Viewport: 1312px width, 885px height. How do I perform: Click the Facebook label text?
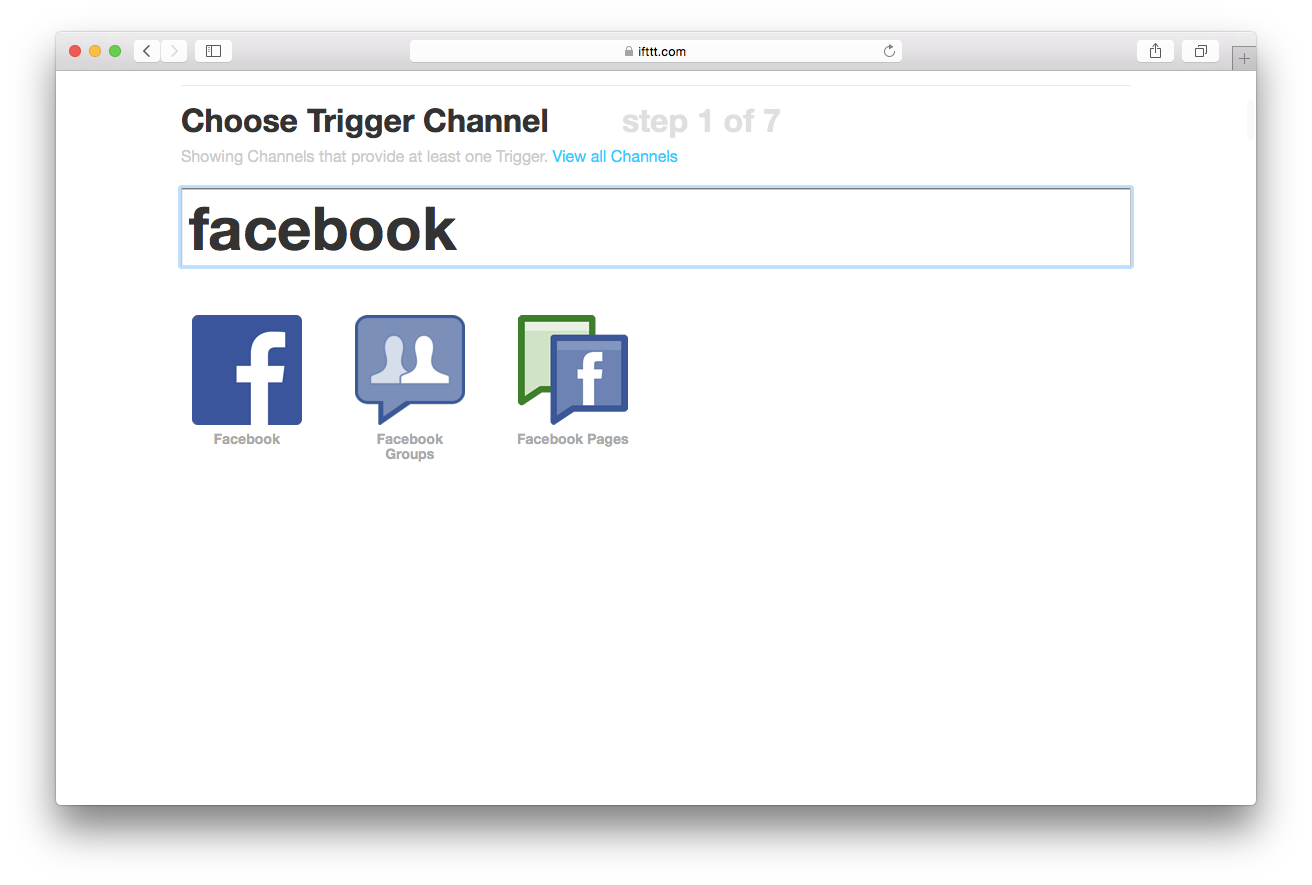click(247, 439)
